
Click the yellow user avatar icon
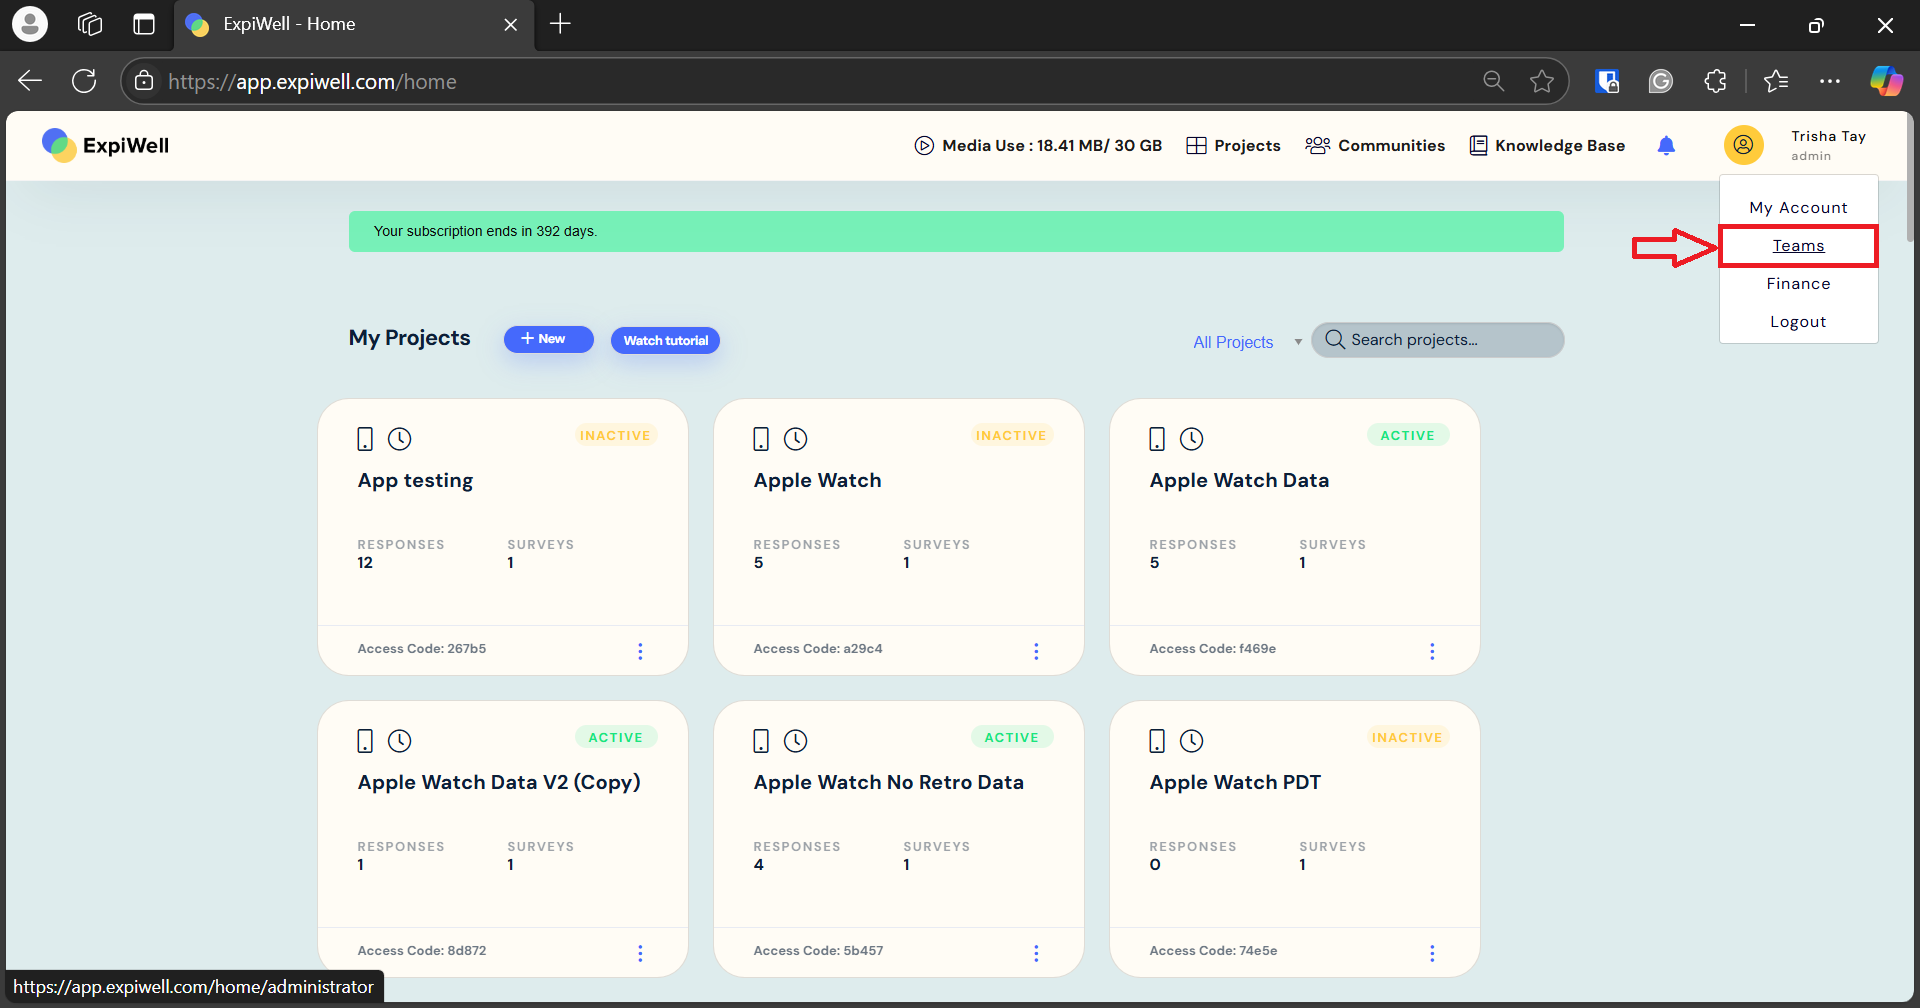coord(1743,145)
